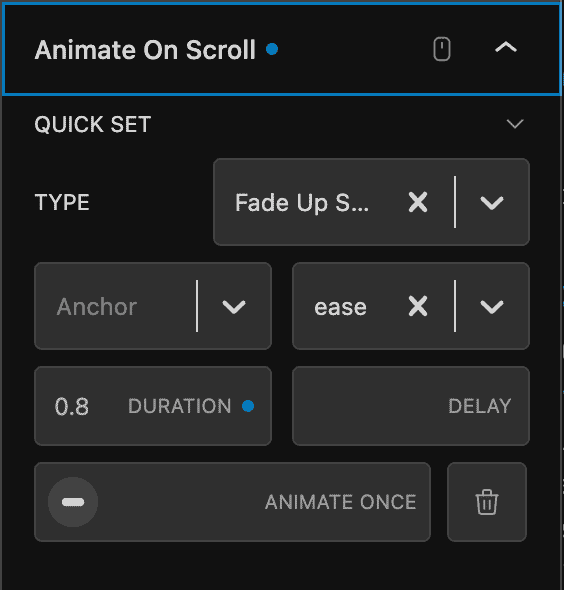The image size is (564, 590).
Task: Click the ANIMATE ONCE label
Action: [341, 502]
